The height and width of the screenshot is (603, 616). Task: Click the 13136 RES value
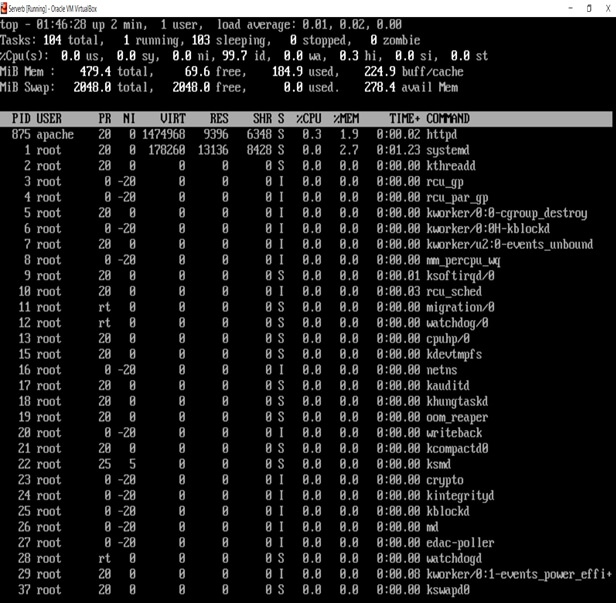click(213, 150)
